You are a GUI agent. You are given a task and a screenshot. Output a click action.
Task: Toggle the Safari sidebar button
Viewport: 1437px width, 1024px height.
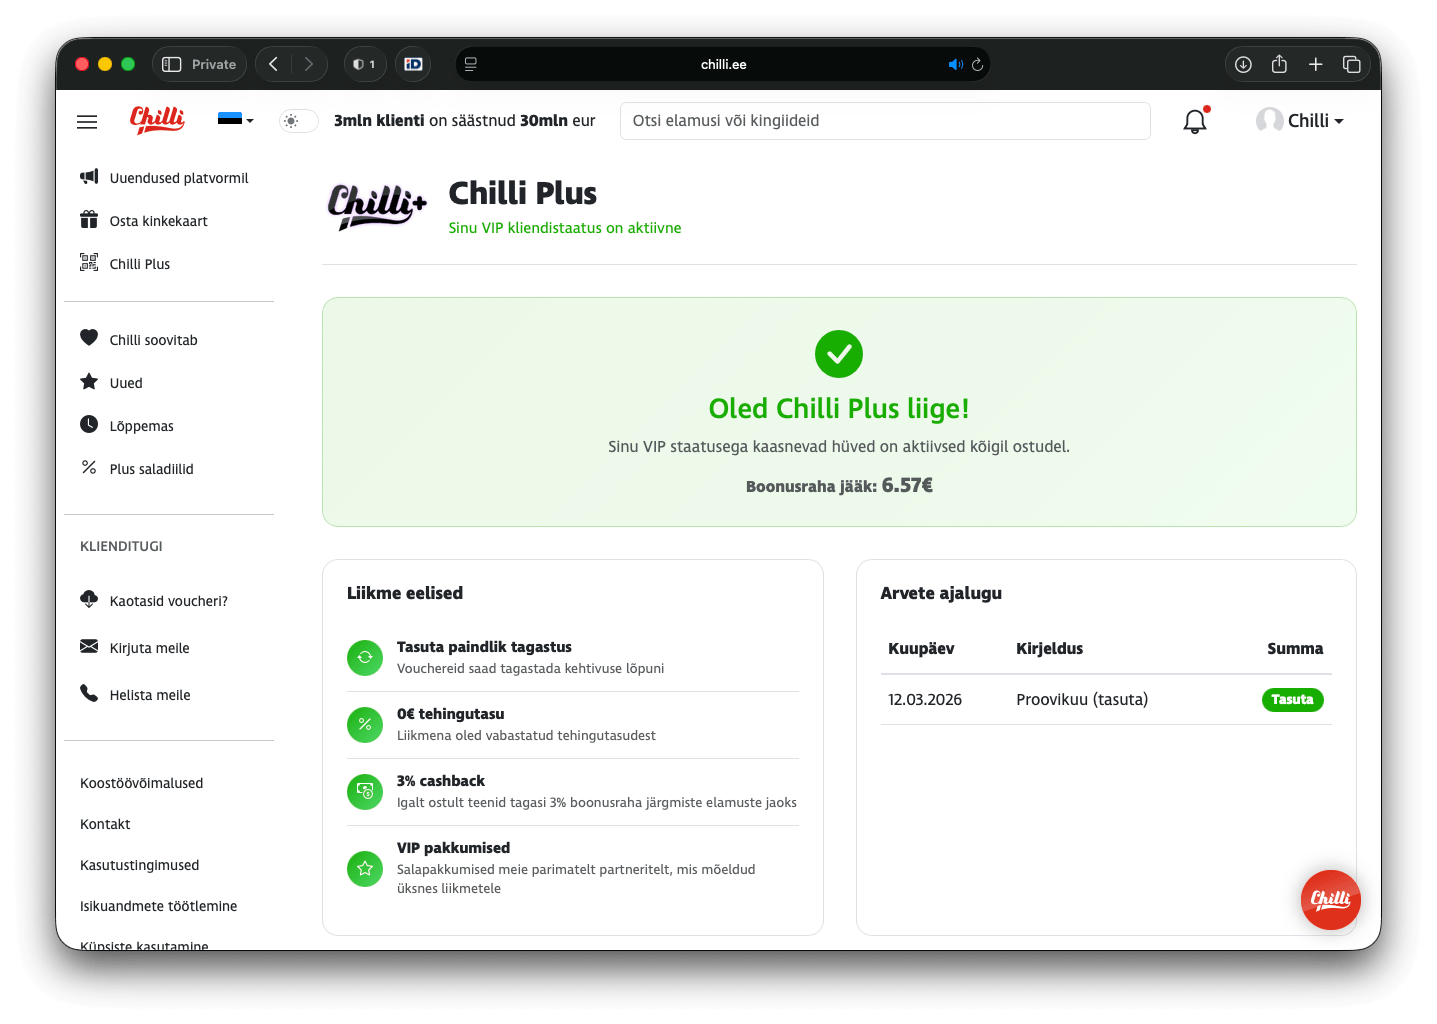[x=172, y=64]
